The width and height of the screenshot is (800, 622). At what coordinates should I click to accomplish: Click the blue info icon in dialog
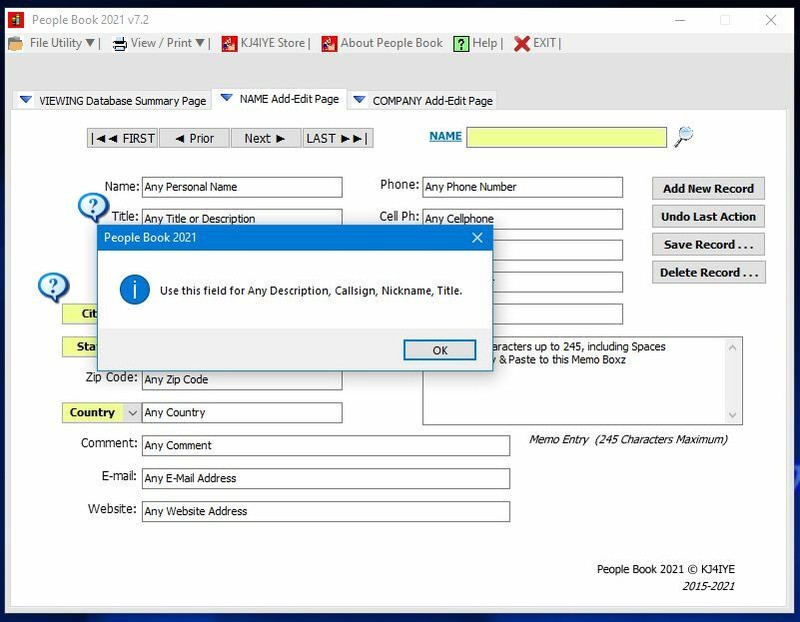(135, 290)
